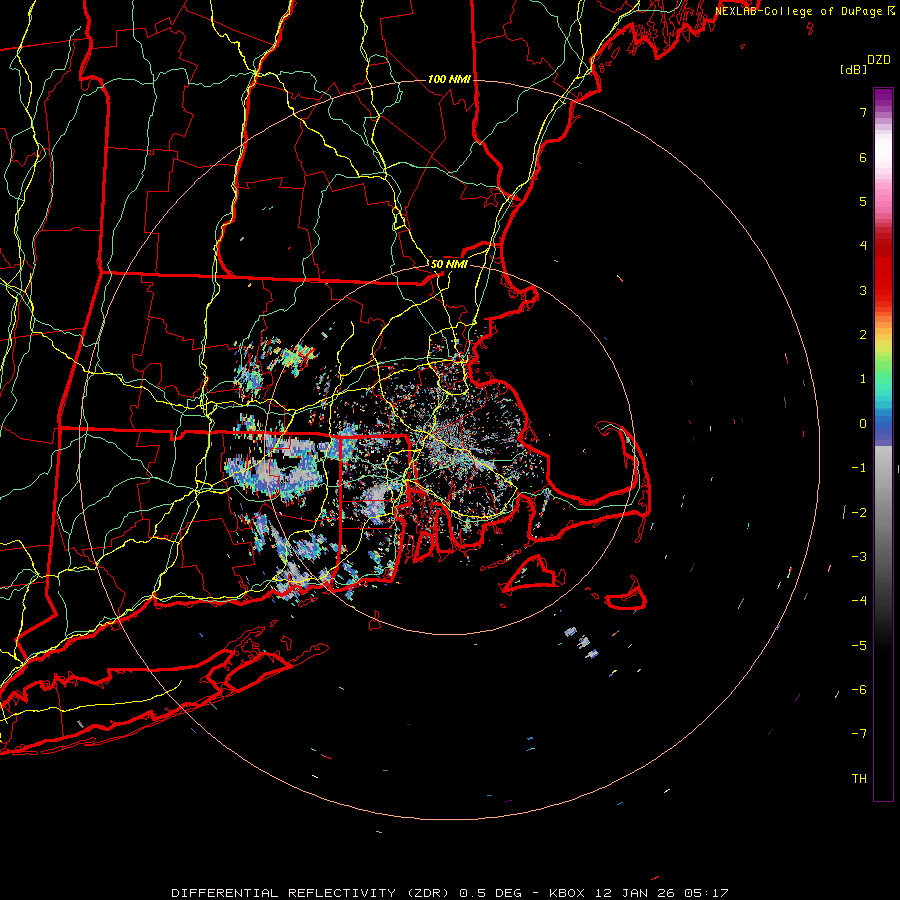The image size is (900, 900).
Task: Click the TH threshold label on the legend
Action: pos(859,778)
